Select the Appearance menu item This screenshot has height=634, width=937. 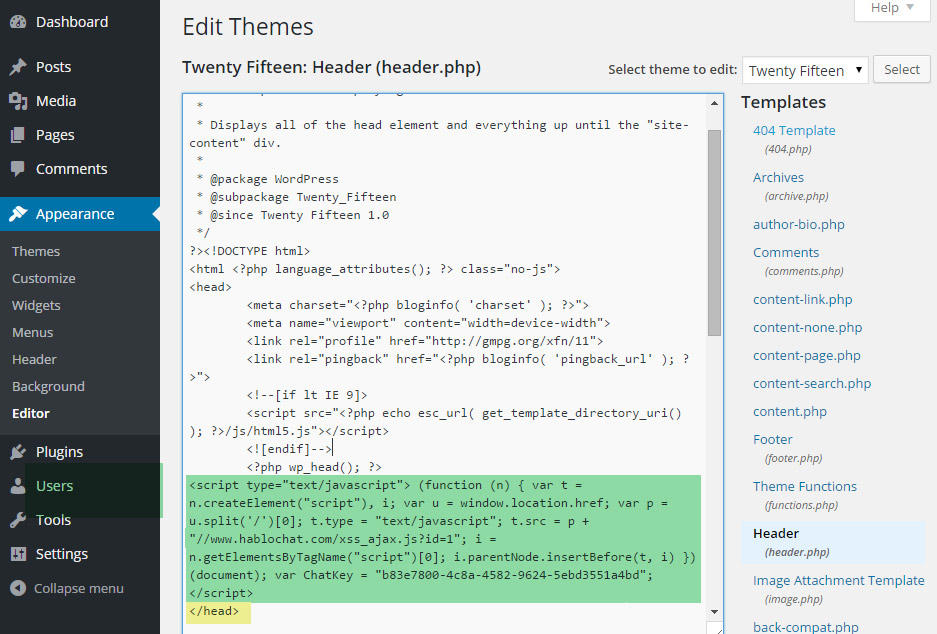[80, 214]
